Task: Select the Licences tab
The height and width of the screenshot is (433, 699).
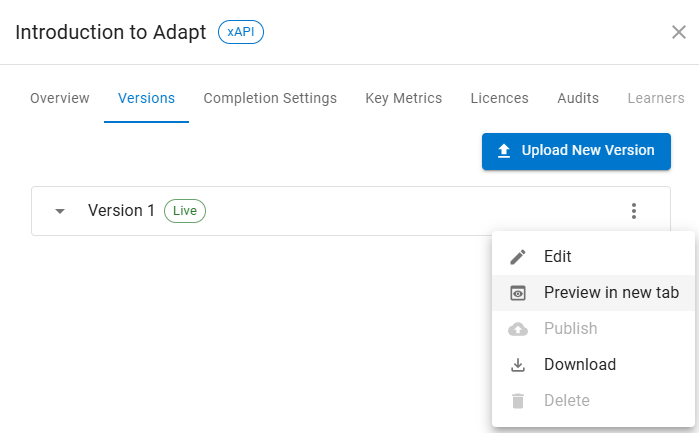Action: coord(499,98)
